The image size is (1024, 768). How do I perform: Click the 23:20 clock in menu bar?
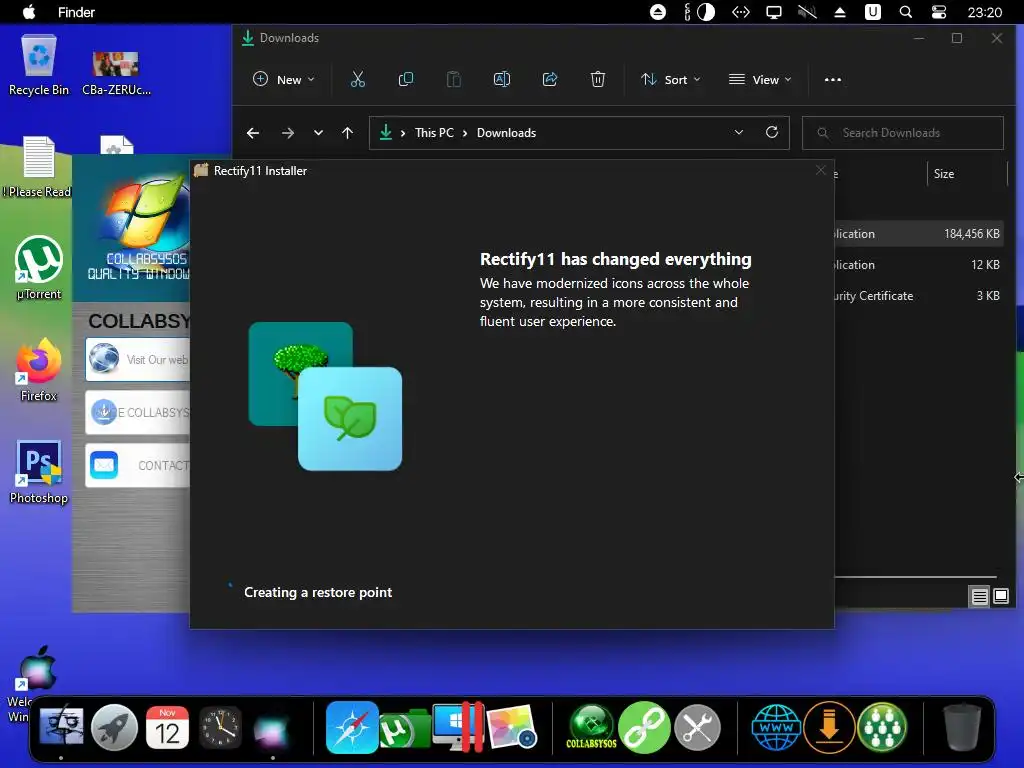984,12
